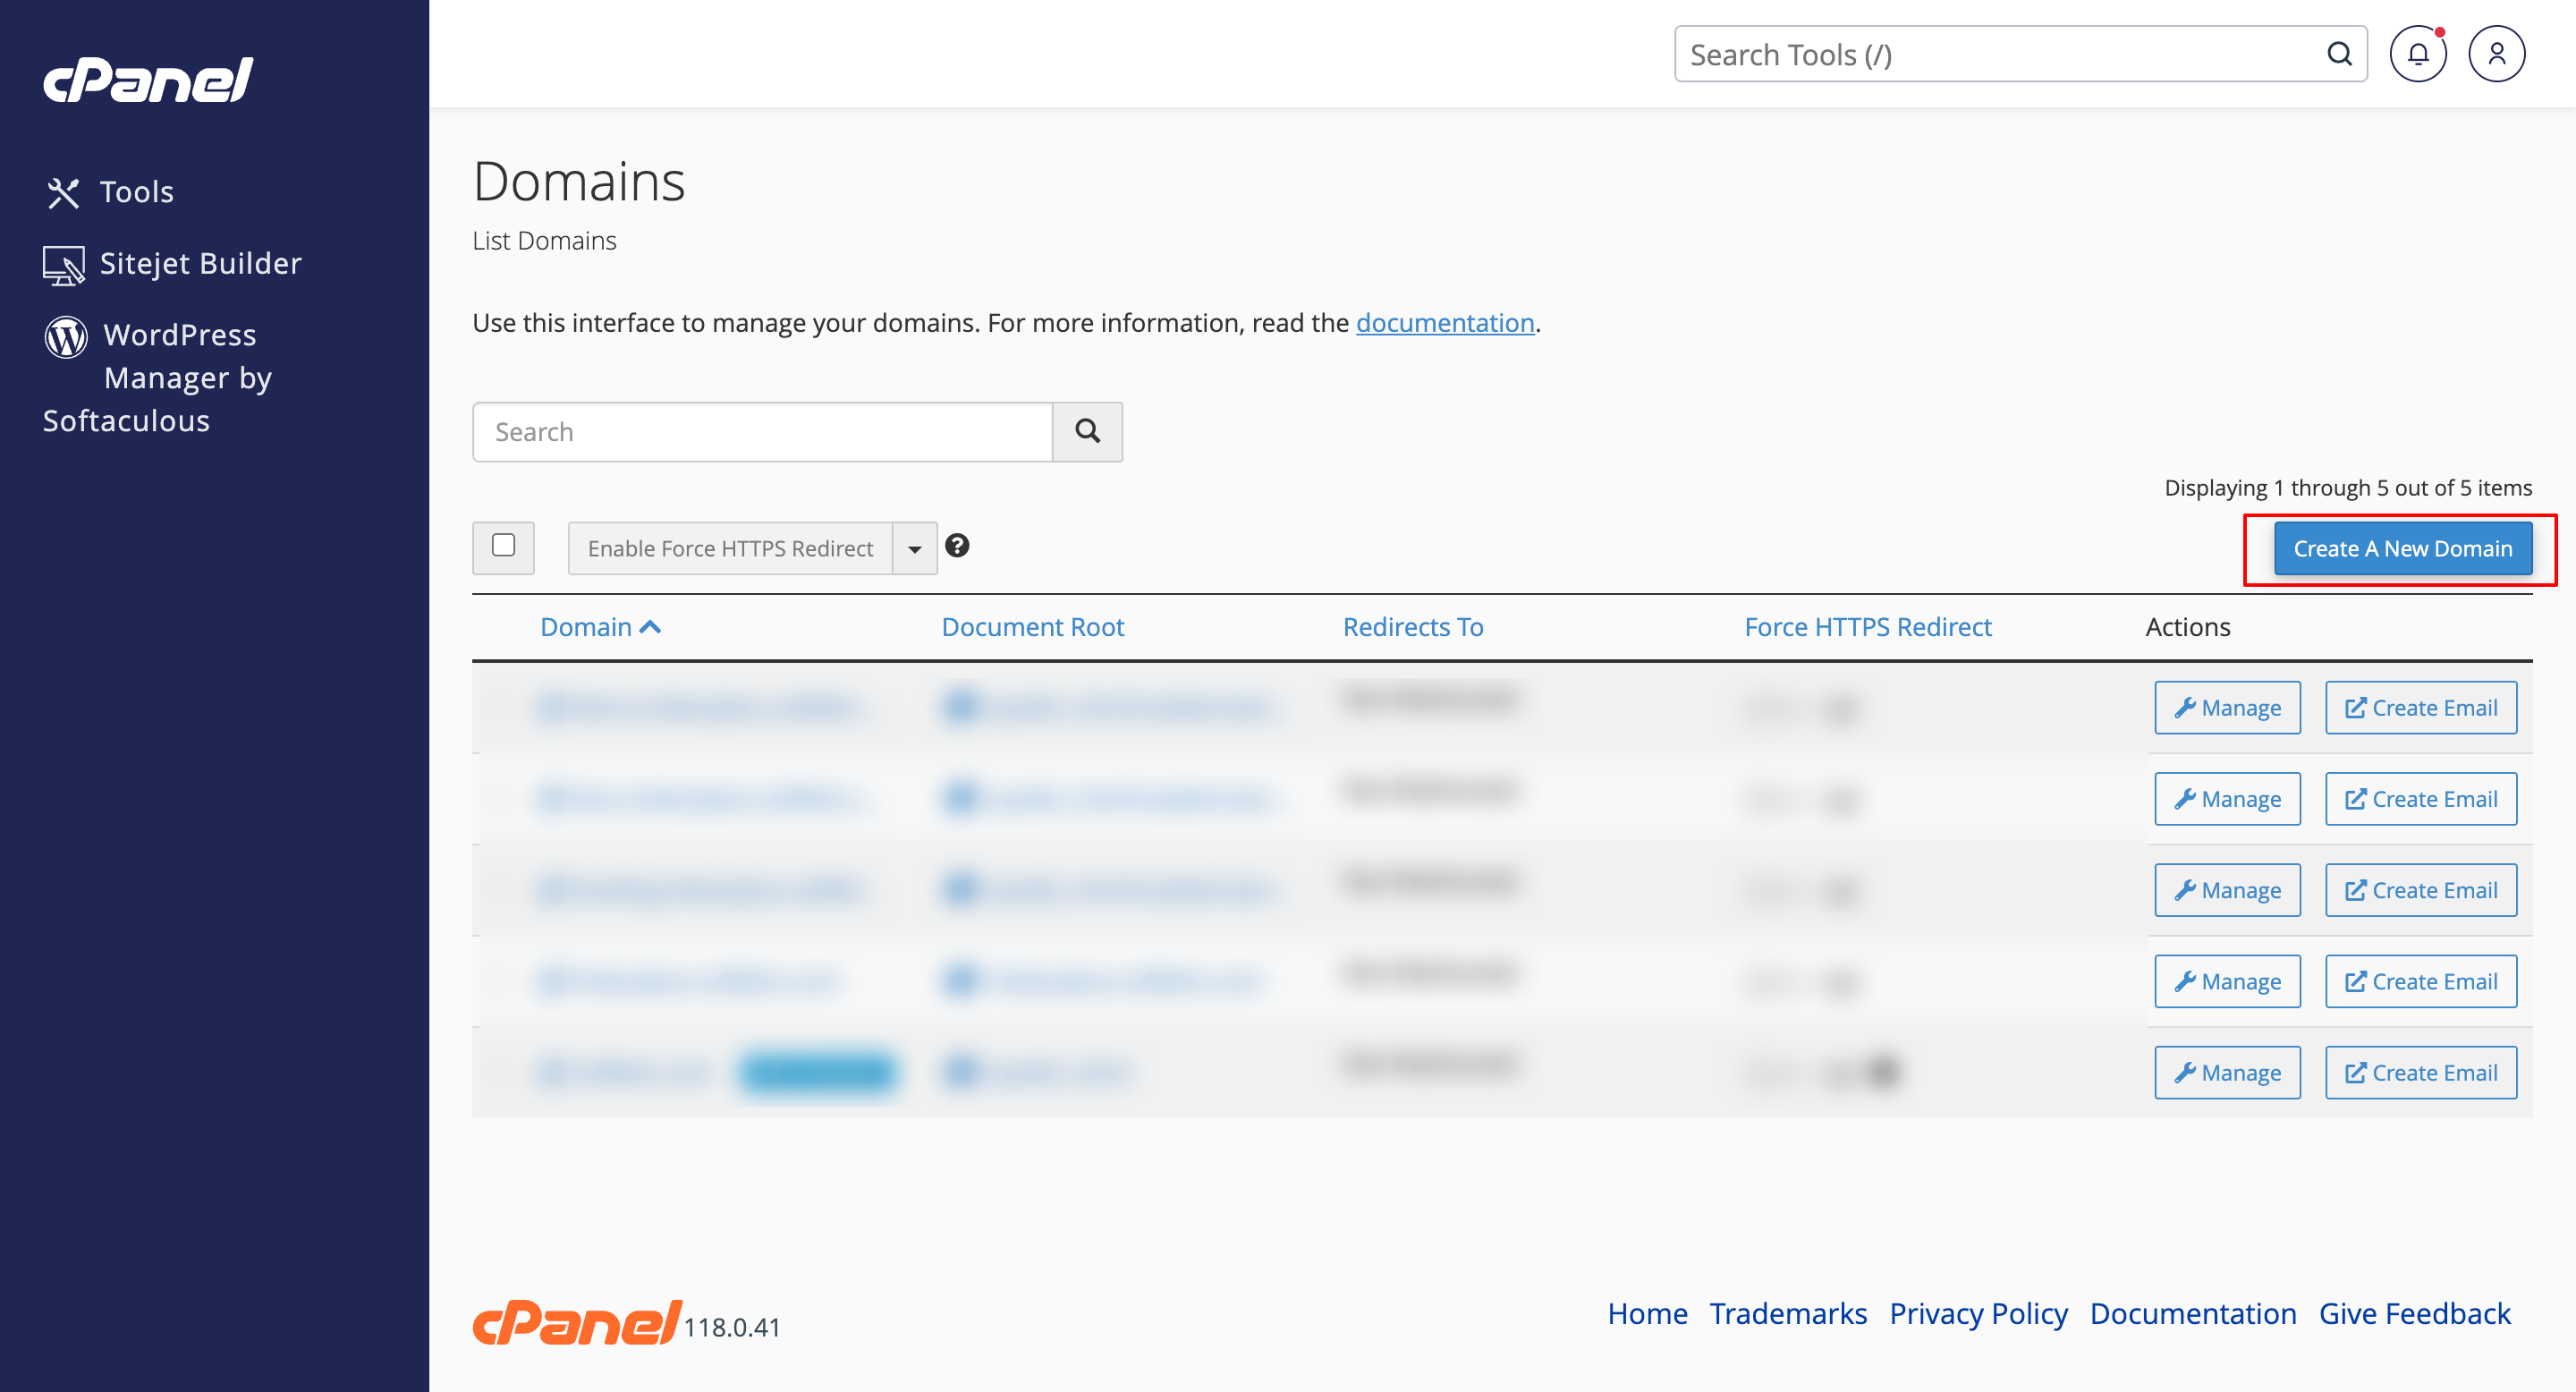The width and height of the screenshot is (2576, 1392).
Task: Open the Give Feedback footer link
Action: 2415,1313
